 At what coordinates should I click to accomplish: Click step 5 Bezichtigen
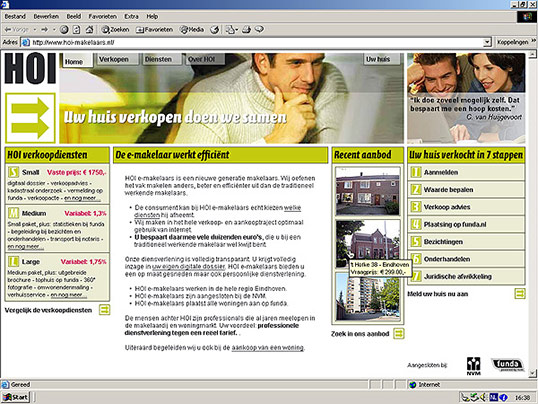click(466, 242)
